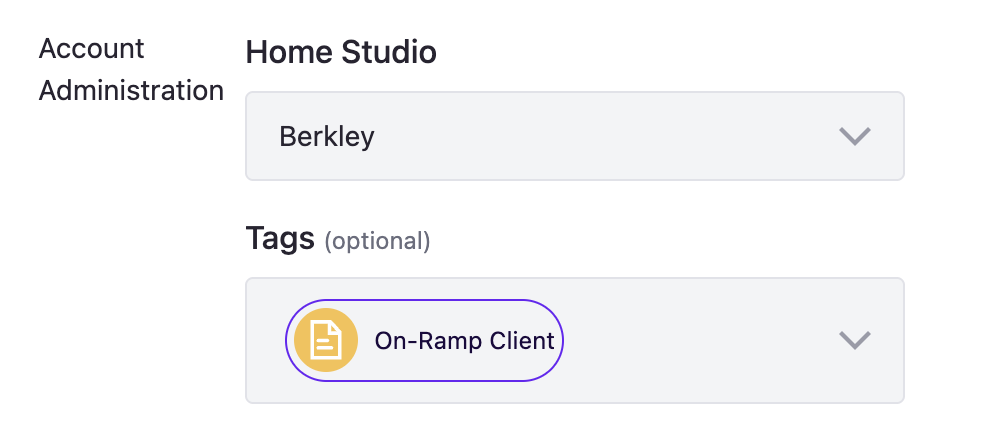Screen dimensions: 1004x438
Task: Open the Tags dropdown arrow
Action: (x=854, y=341)
